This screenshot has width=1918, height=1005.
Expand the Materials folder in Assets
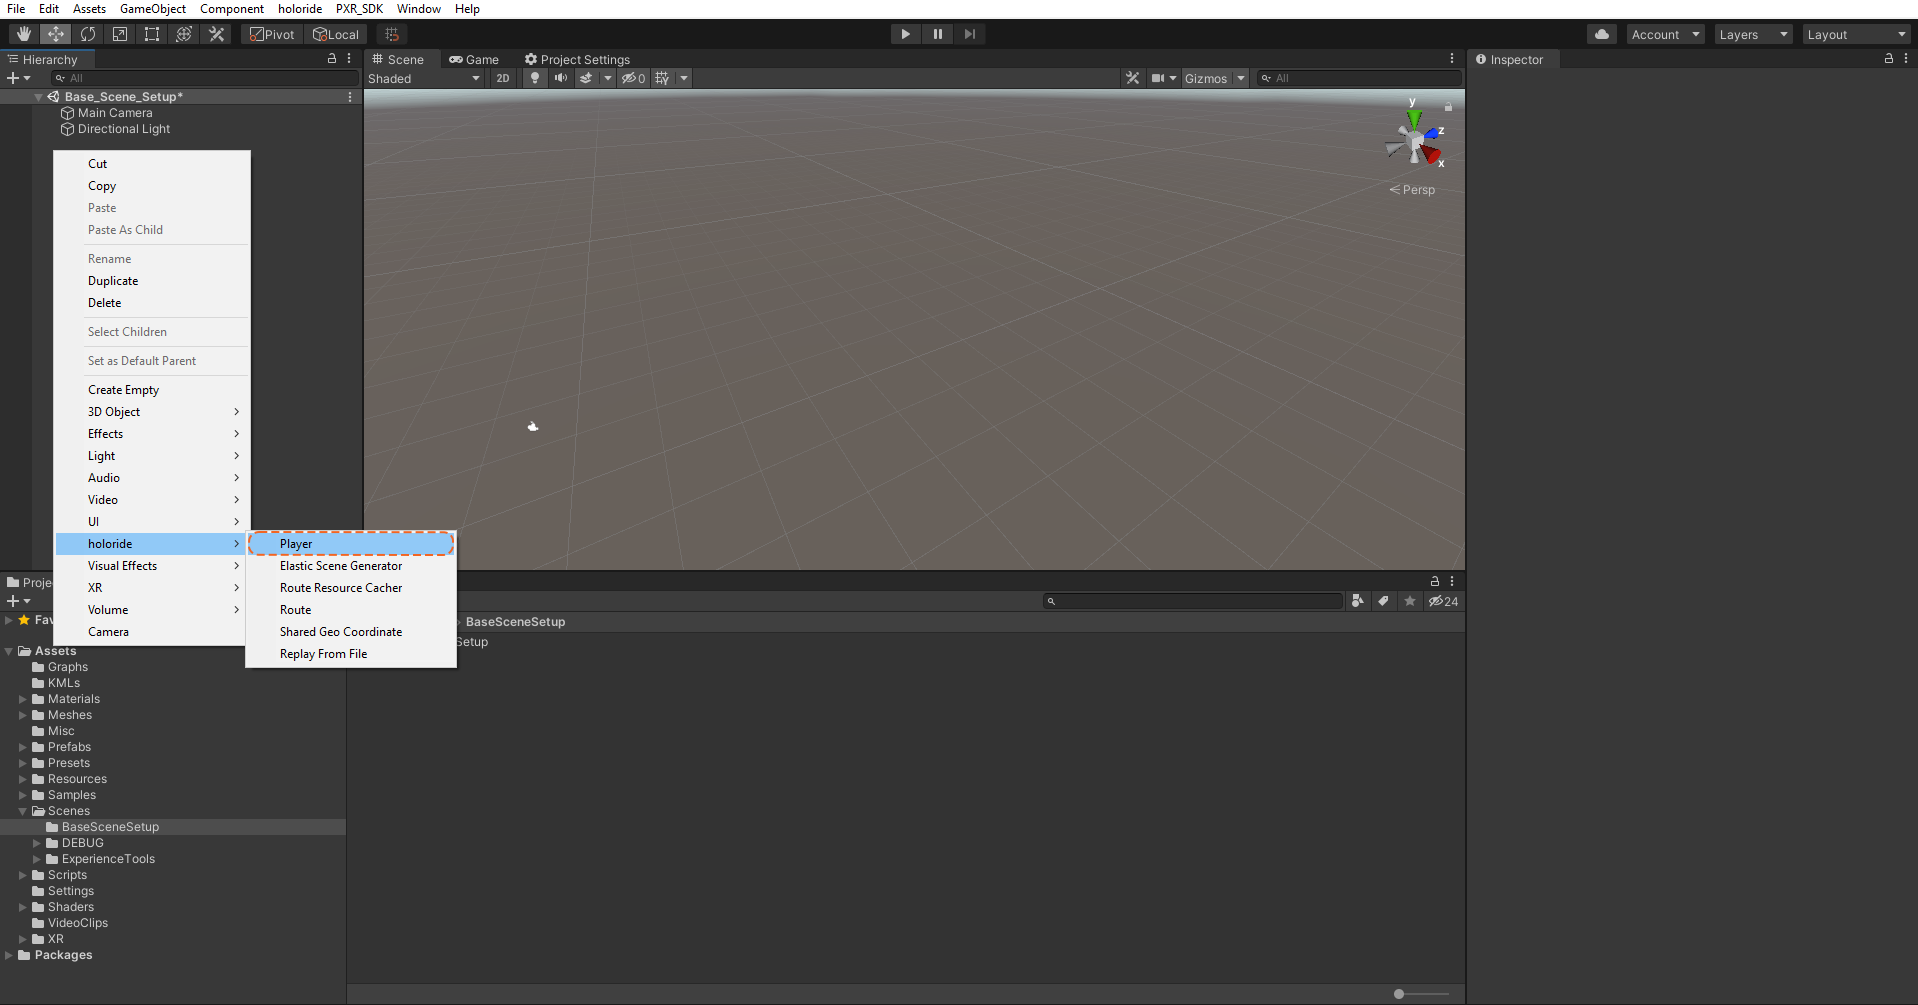23,699
